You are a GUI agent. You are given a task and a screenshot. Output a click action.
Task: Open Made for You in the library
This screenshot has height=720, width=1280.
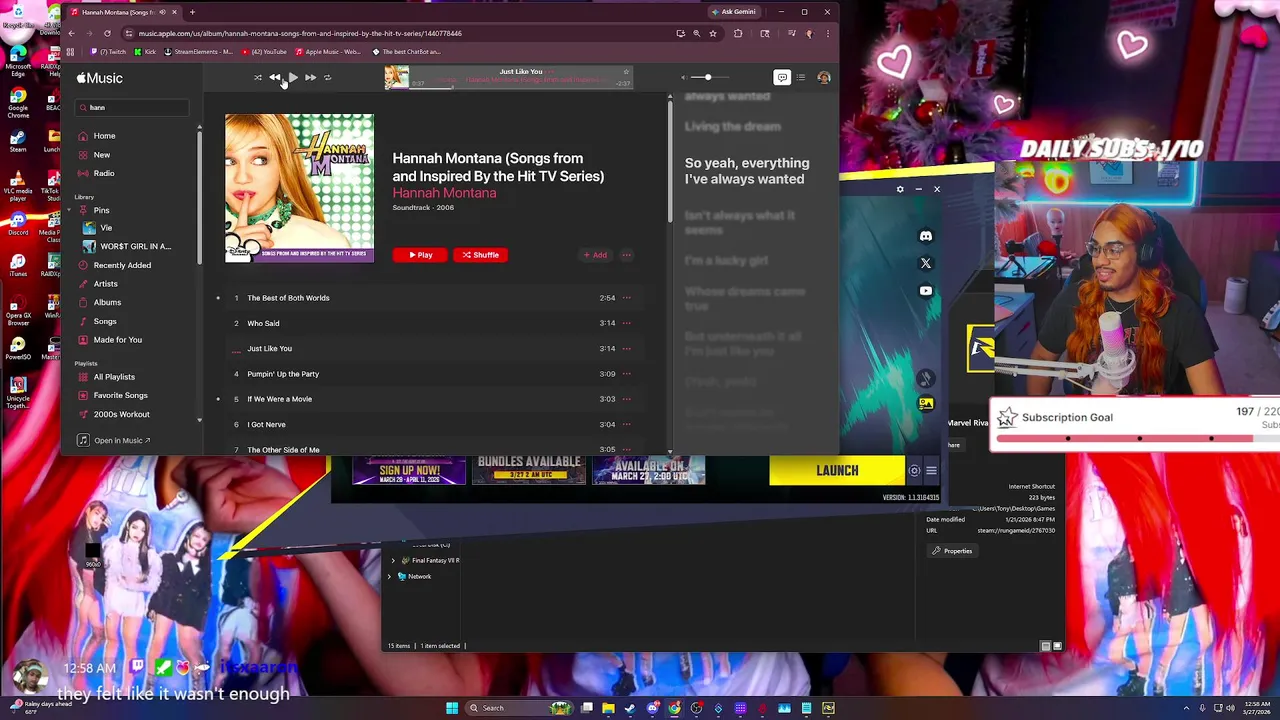point(117,340)
